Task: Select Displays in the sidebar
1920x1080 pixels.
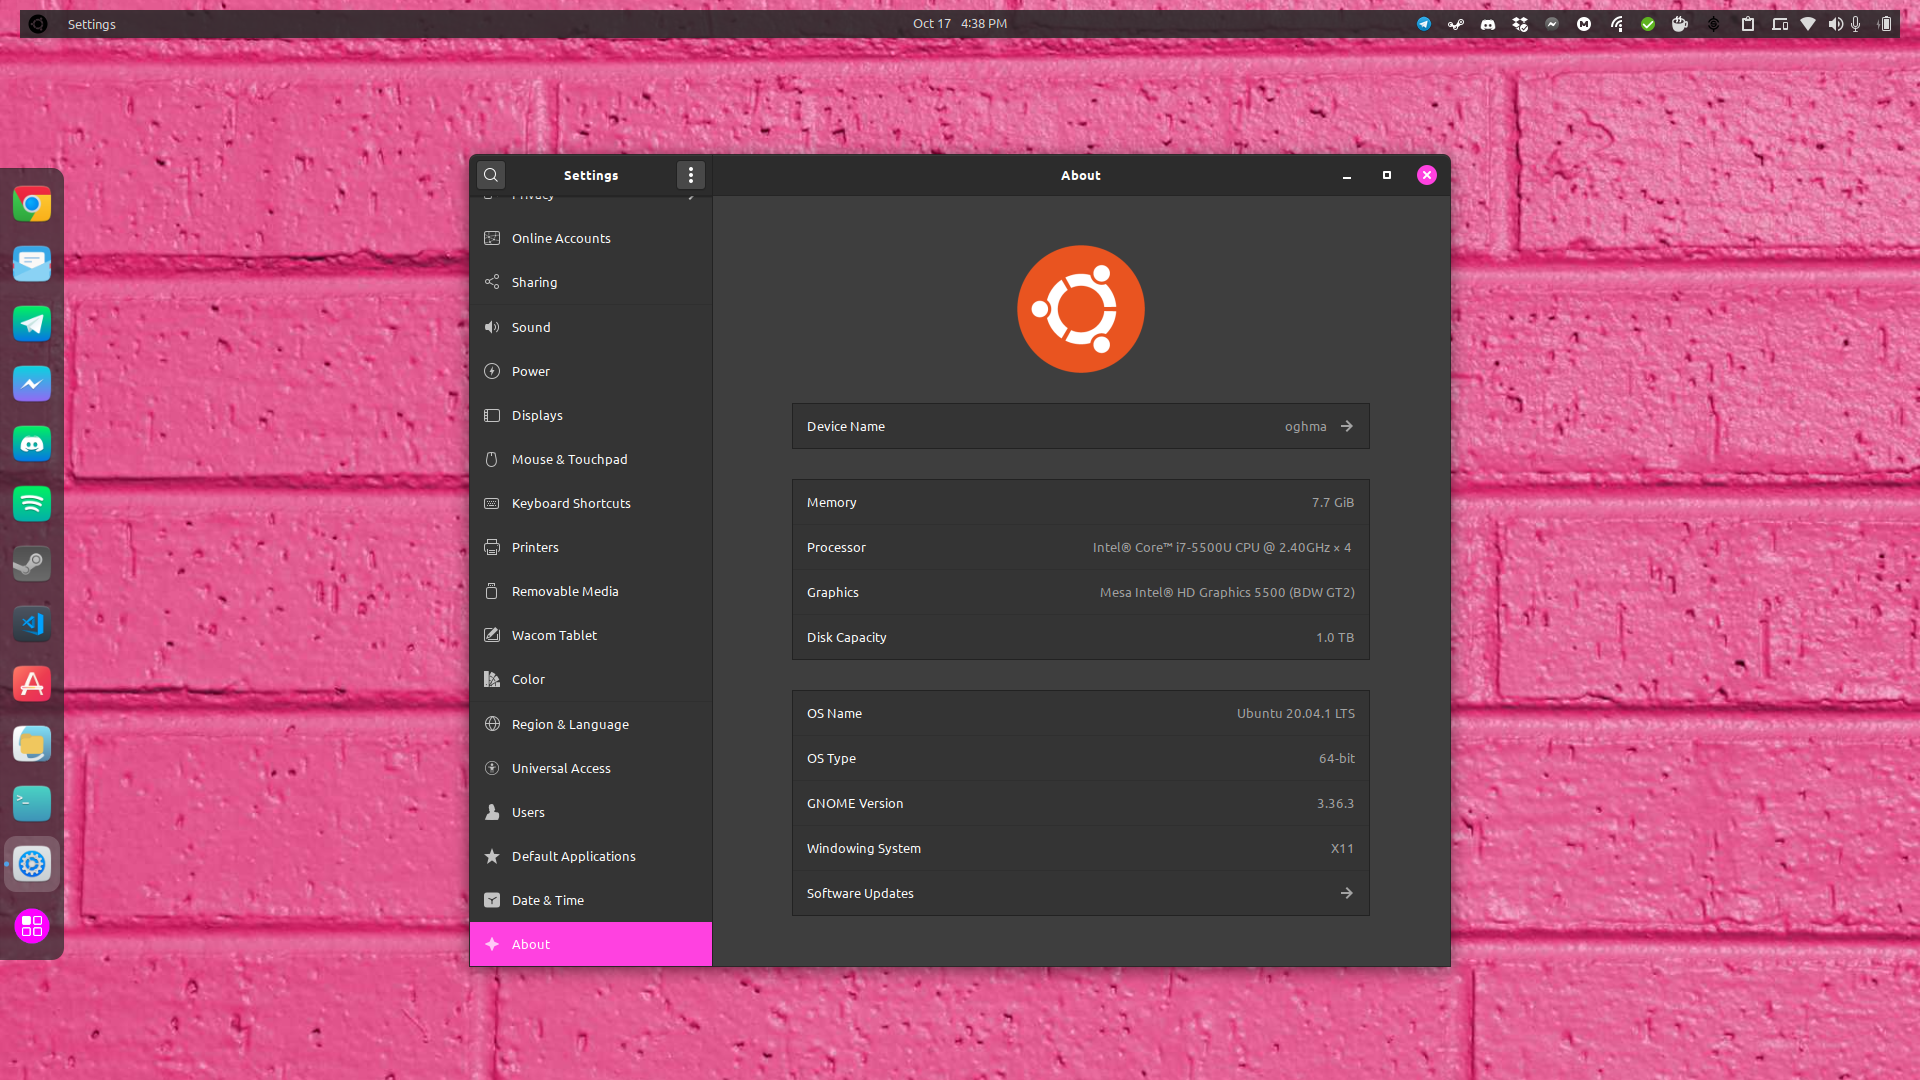Action: [x=591, y=415]
